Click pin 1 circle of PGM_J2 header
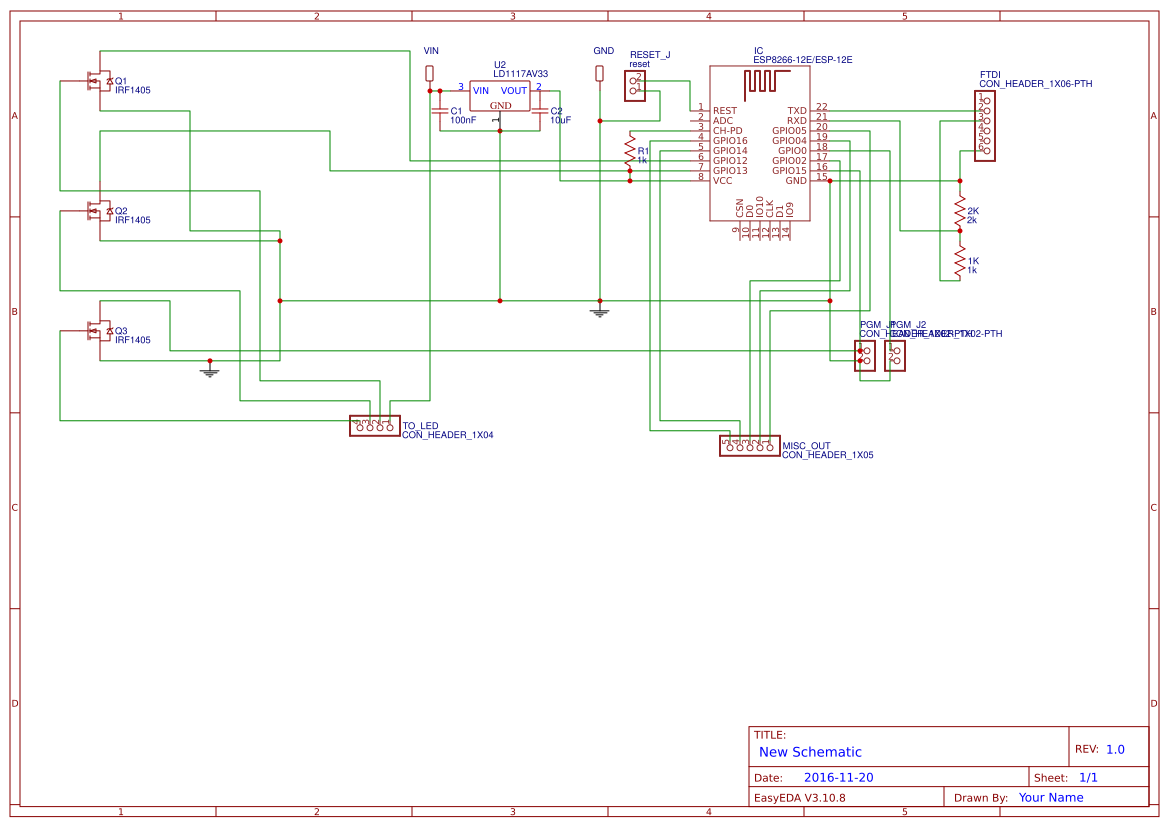The height and width of the screenshot is (827, 1169). click(899, 351)
